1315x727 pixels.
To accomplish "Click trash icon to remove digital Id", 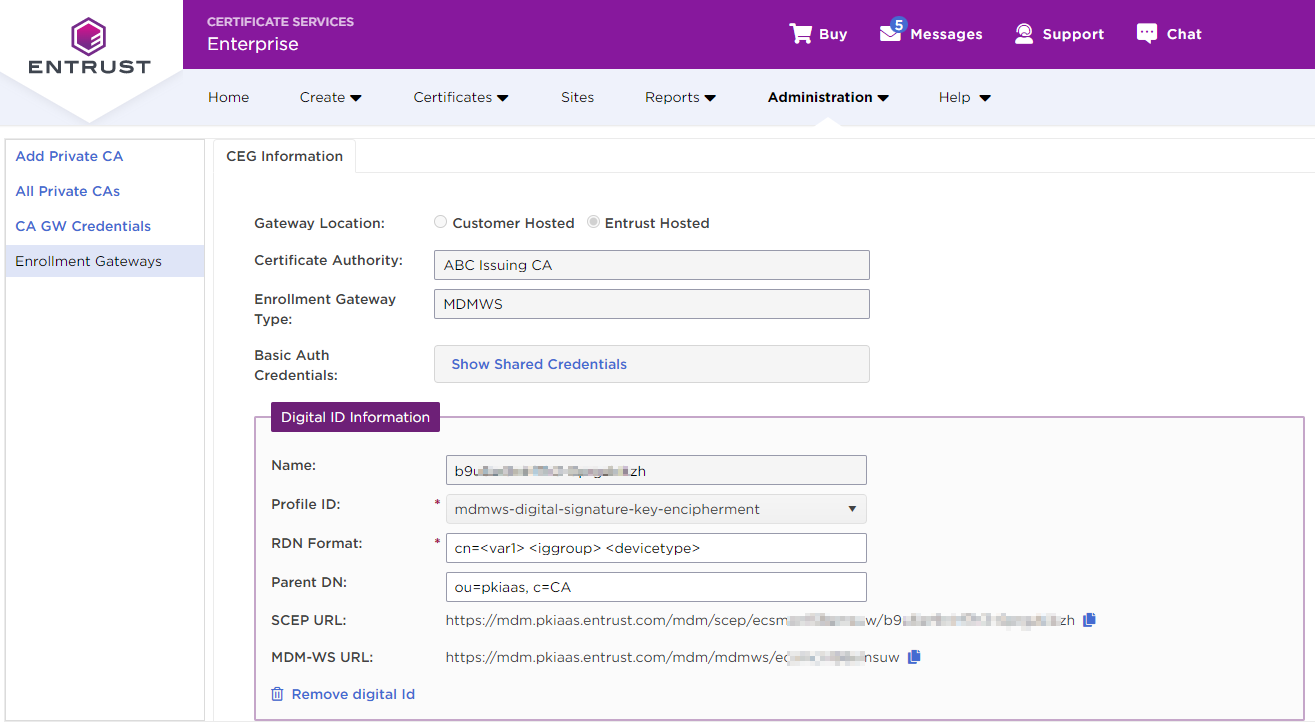I will (x=278, y=694).
